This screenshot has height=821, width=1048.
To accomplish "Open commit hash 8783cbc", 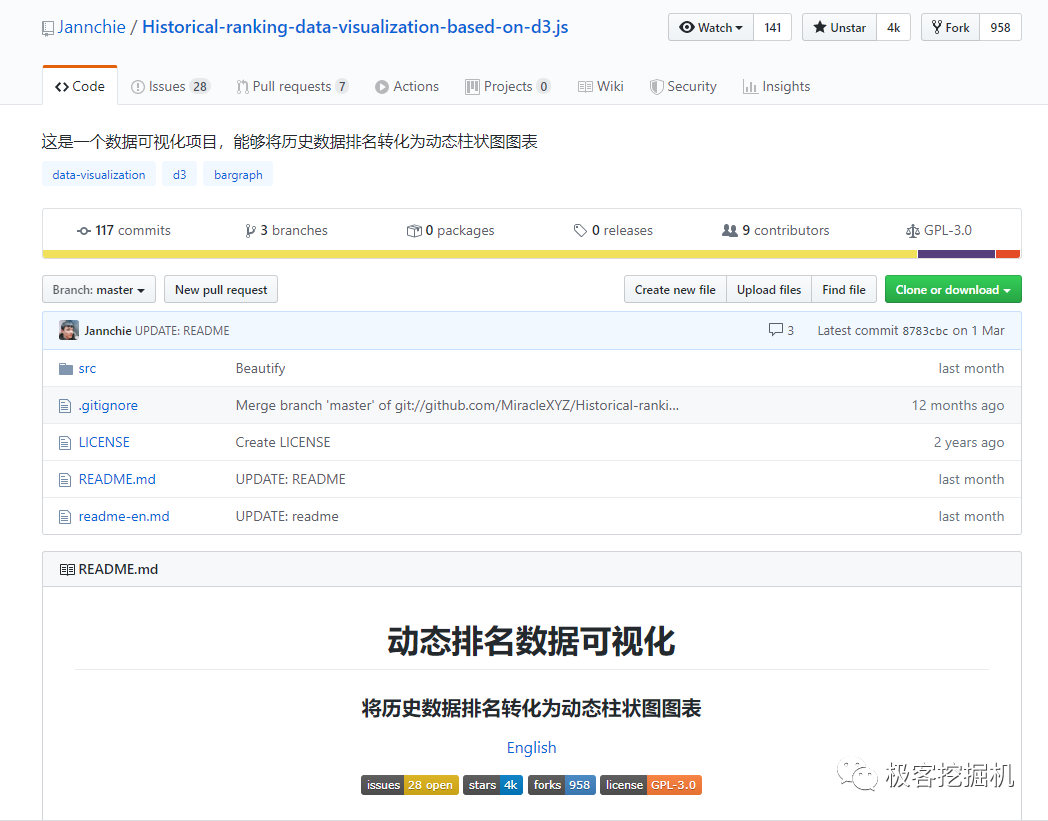I will pyautogui.click(x=925, y=331).
